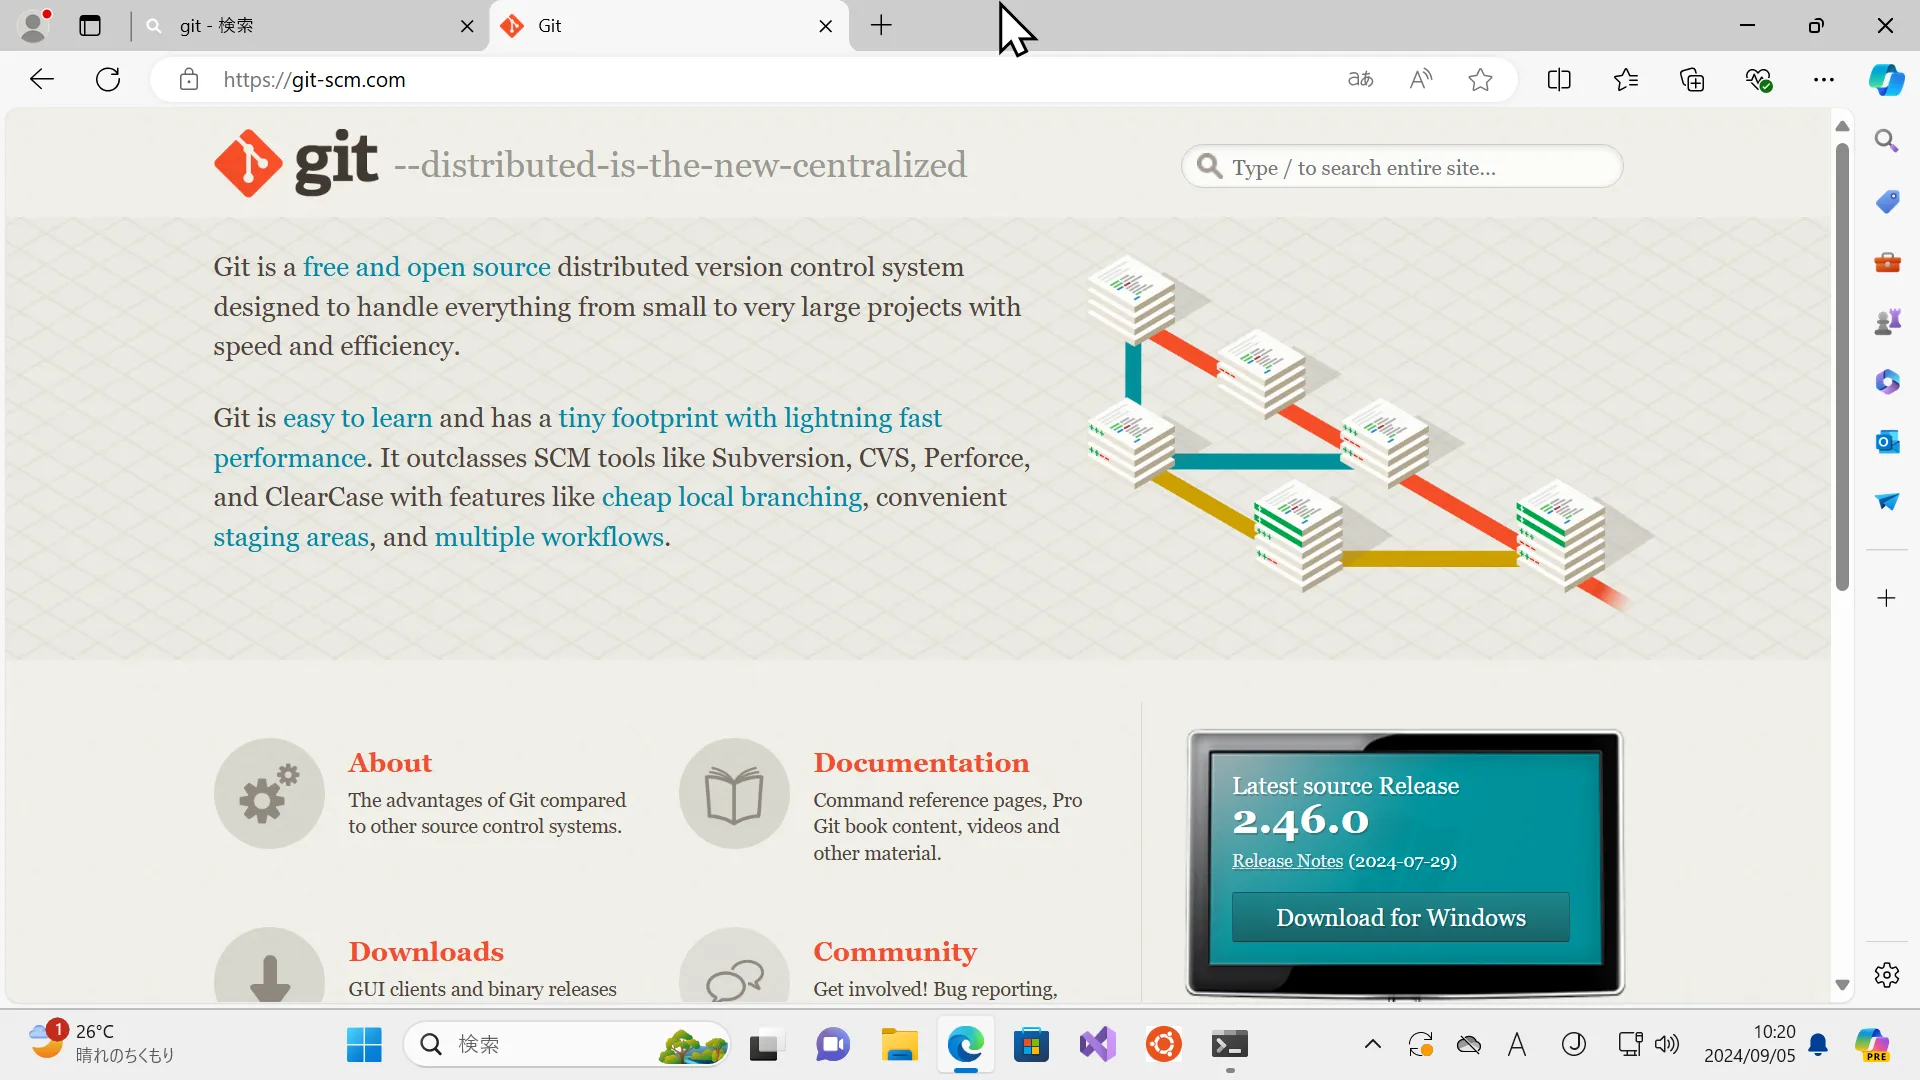Start Read Aloud from address bar

[x=1421, y=80]
